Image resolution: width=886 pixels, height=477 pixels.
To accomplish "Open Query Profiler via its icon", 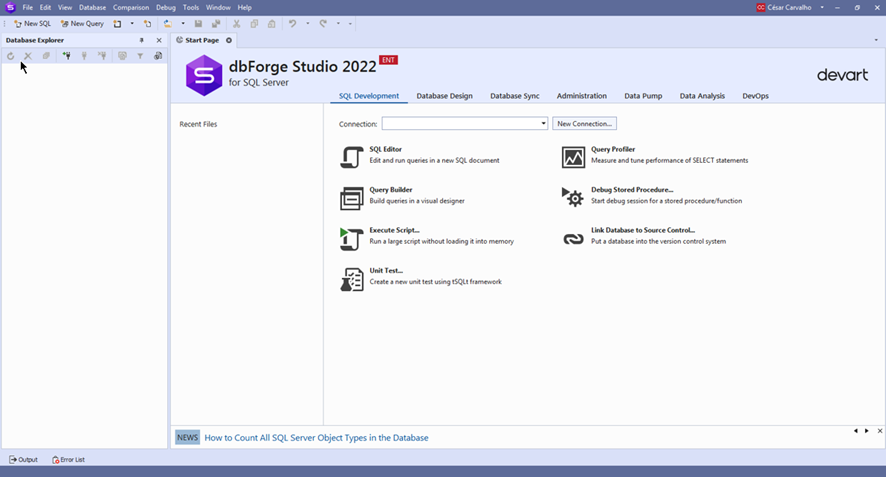I will click(x=573, y=157).
